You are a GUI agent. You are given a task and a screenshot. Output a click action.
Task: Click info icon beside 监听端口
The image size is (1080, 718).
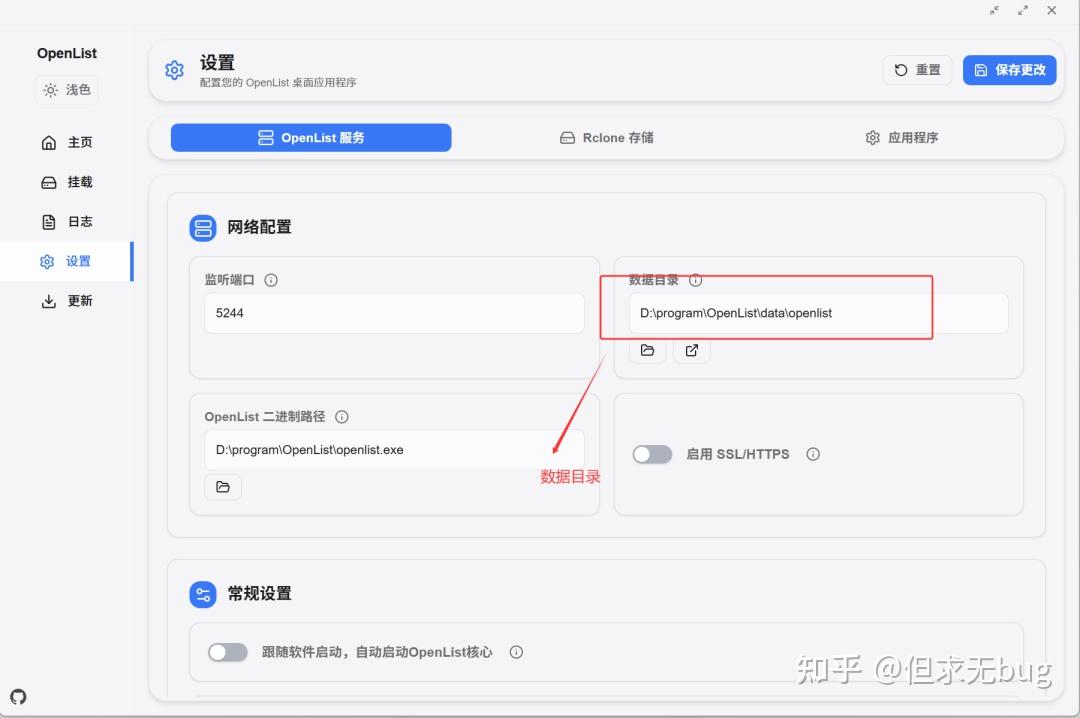pos(271,280)
